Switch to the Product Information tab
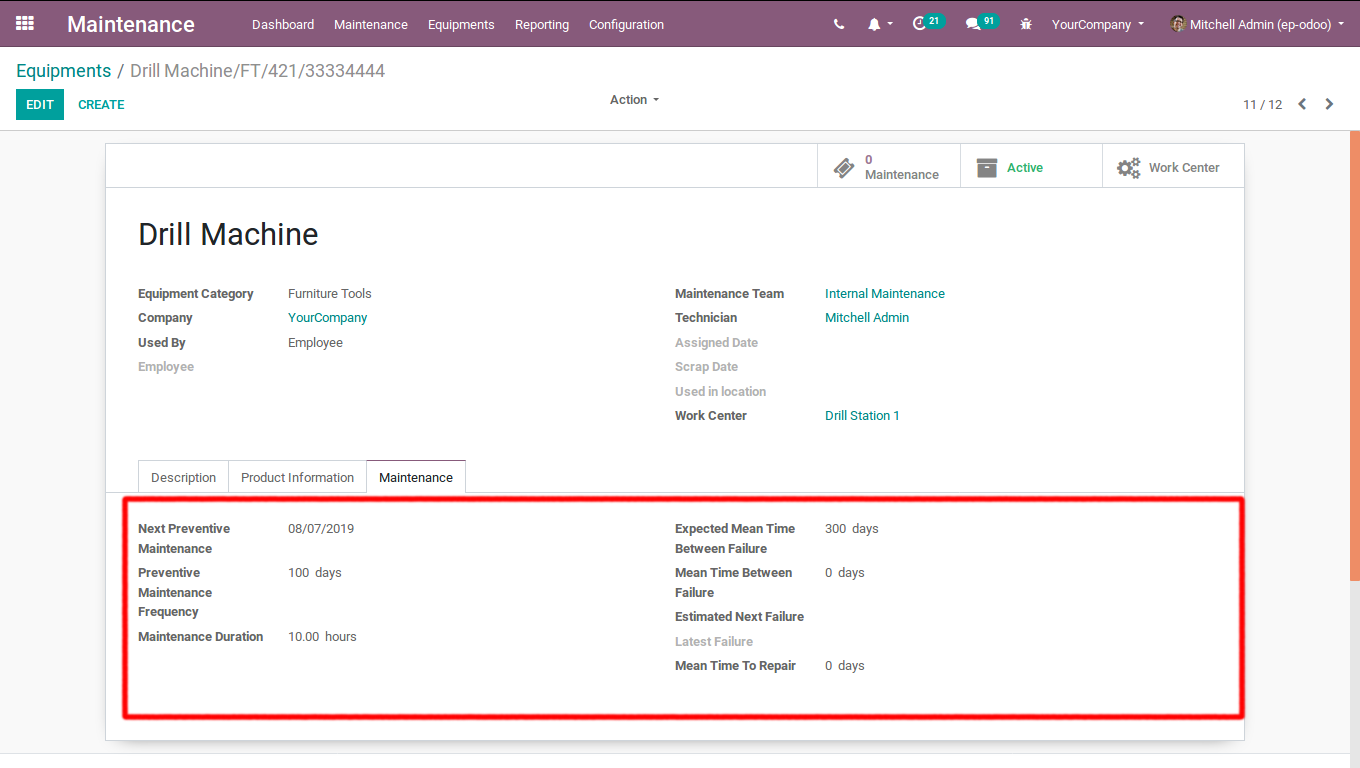 click(x=297, y=477)
